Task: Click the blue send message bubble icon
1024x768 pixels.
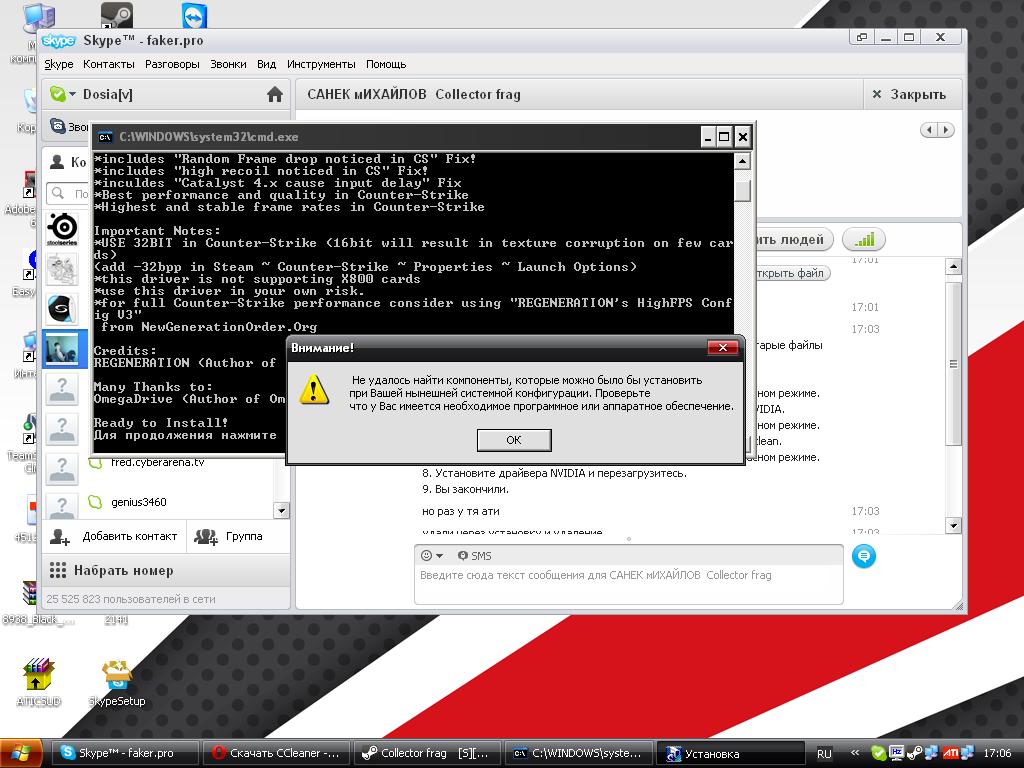Action: (863, 556)
